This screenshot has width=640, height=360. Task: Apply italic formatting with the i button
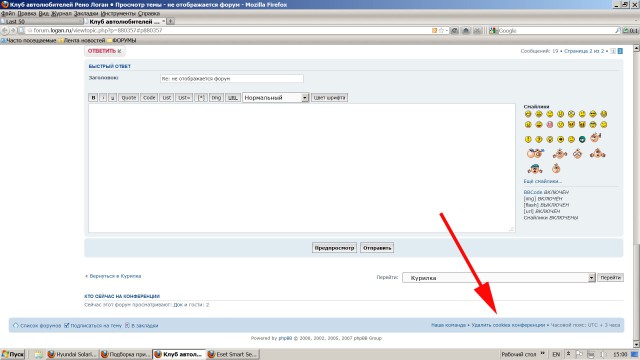coord(103,98)
